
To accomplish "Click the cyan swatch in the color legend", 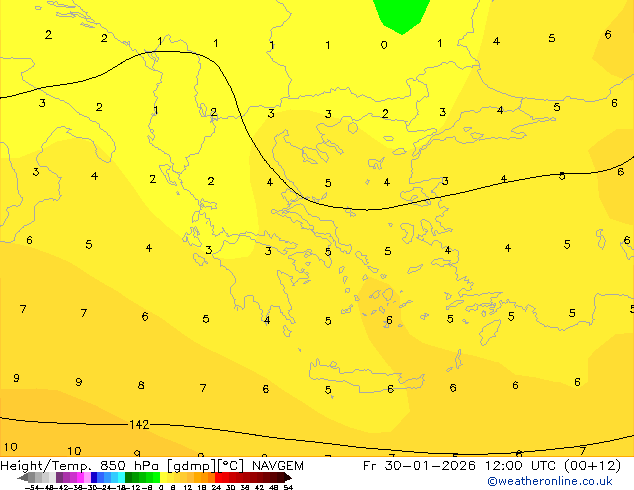I will coord(121,477).
